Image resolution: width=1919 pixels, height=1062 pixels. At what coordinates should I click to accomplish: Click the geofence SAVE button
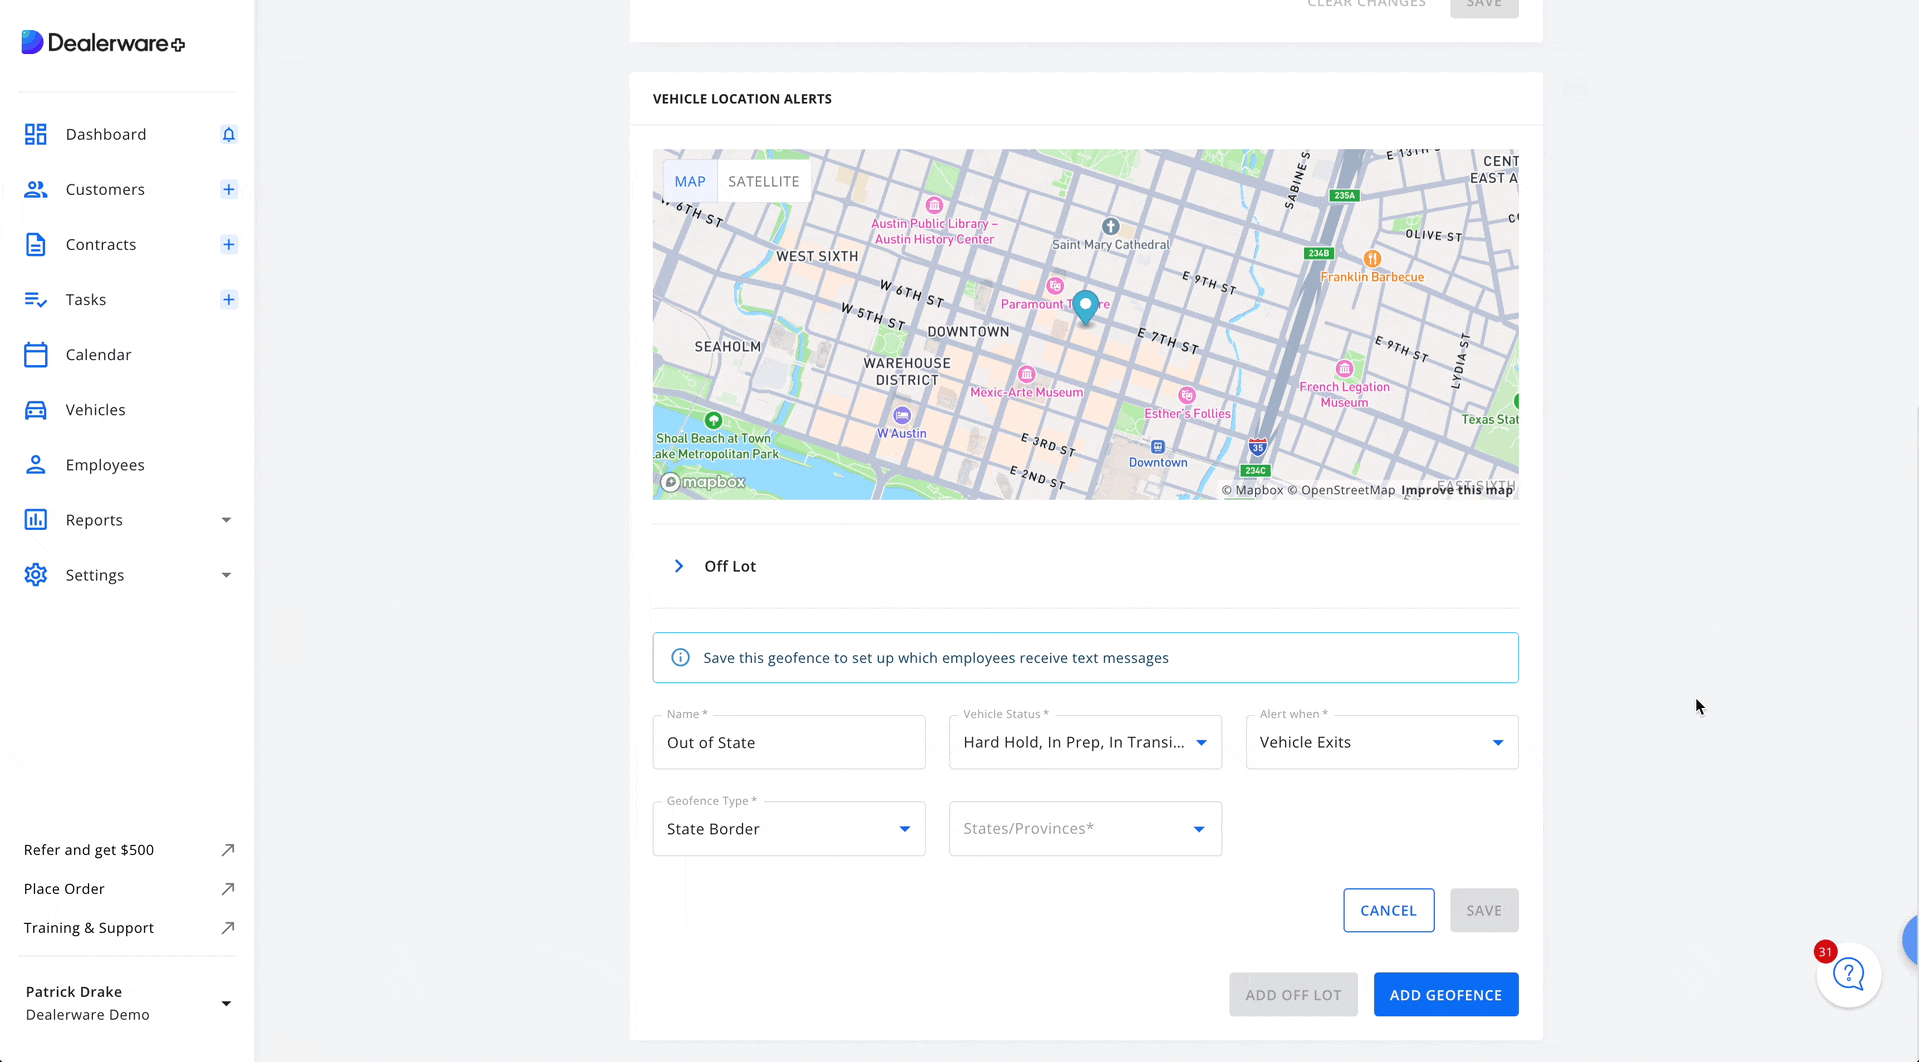click(1484, 910)
